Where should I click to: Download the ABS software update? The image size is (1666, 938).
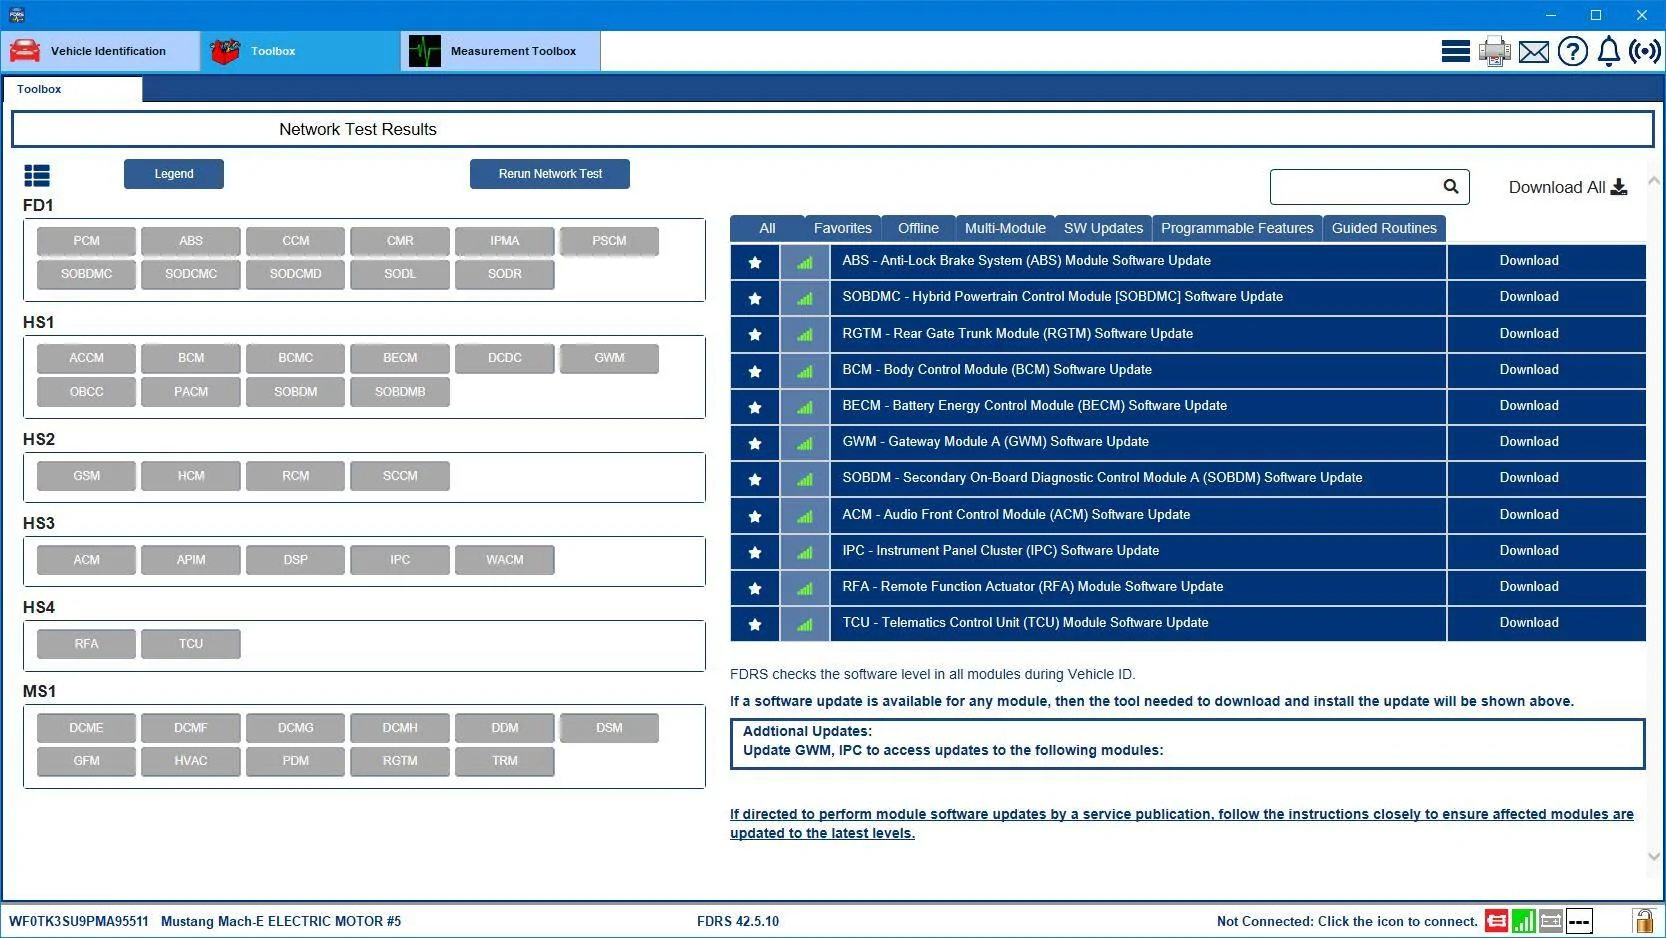point(1529,261)
